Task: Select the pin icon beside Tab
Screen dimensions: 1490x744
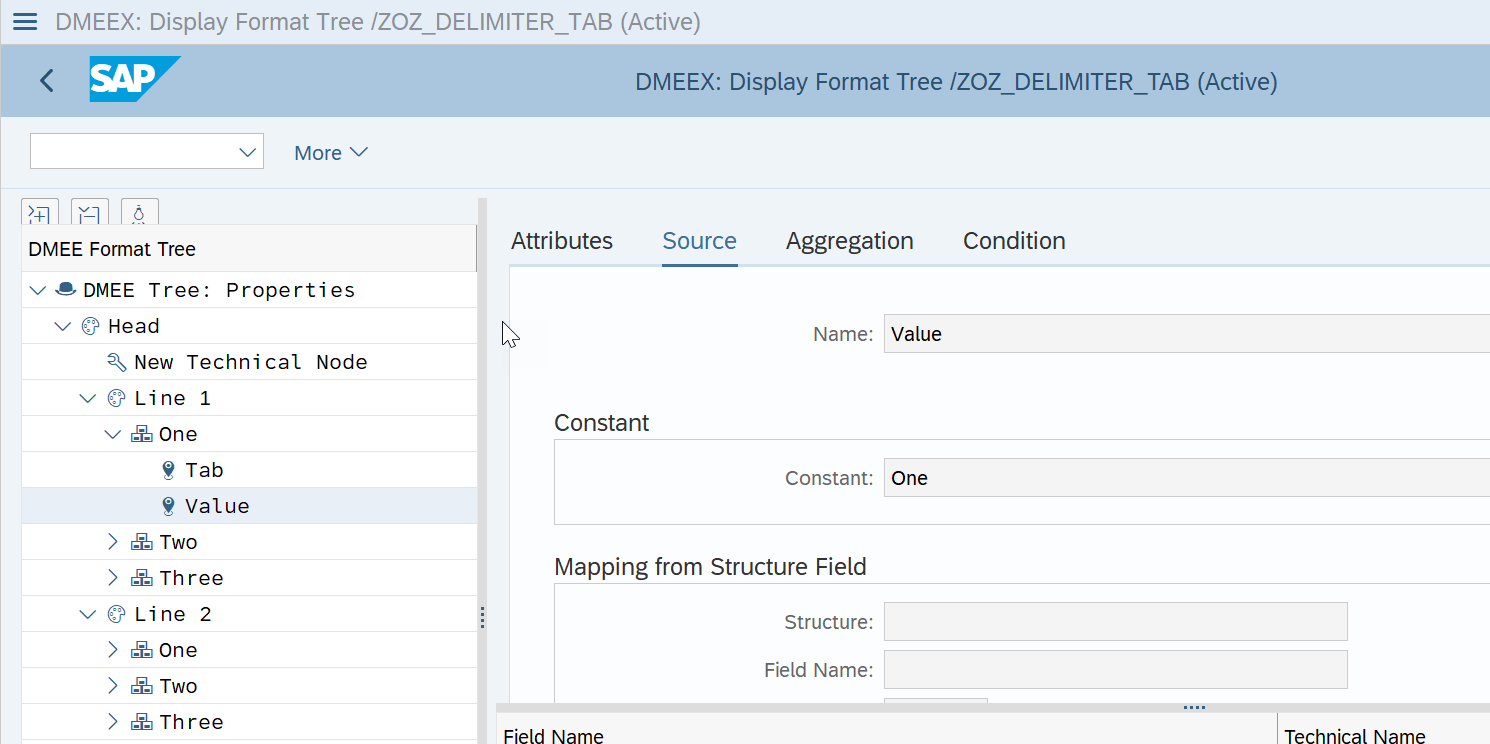Action: 168,470
